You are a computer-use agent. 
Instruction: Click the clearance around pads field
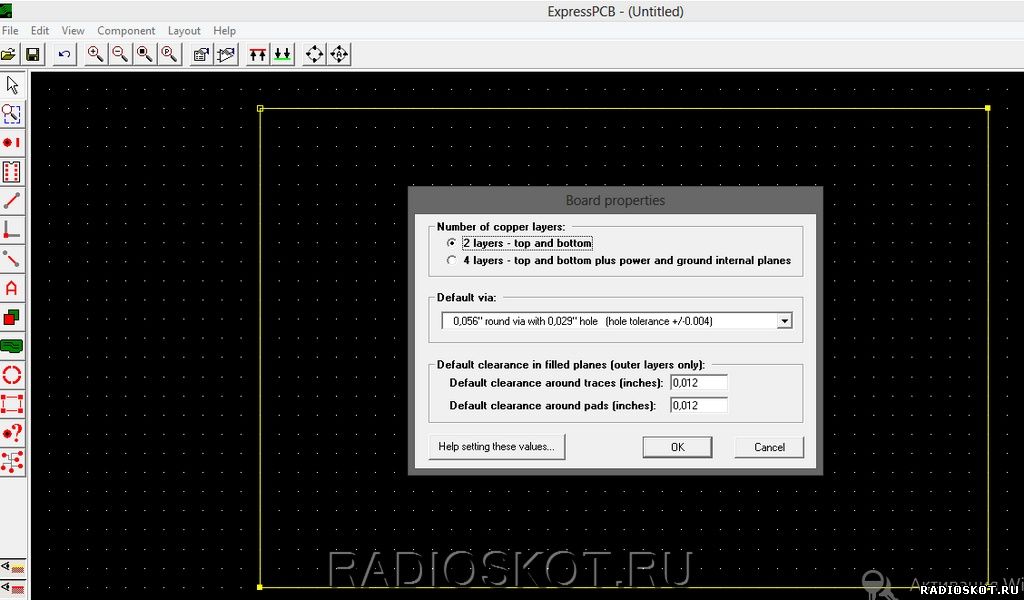coord(699,405)
